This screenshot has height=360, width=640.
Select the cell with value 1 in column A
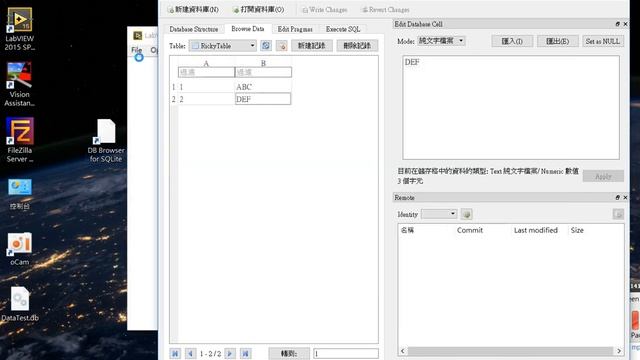tap(206, 87)
